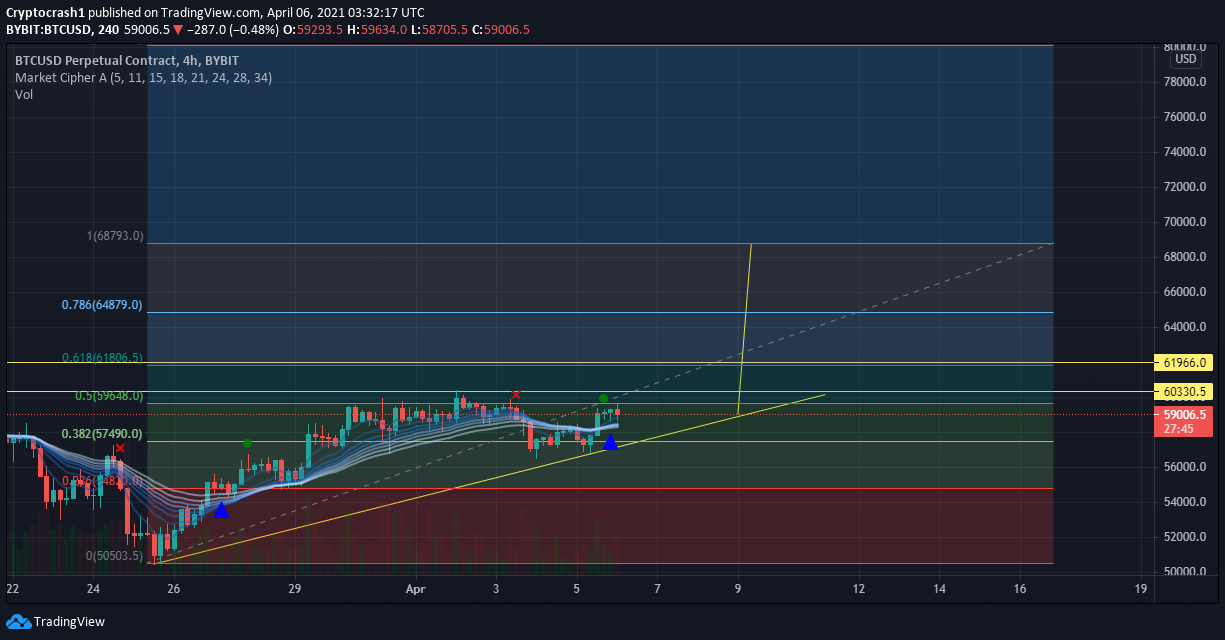1225x640 pixels.
Task: Select the 0.786(64879.0) Fibonacci level label
Action: click(x=102, y=304)
